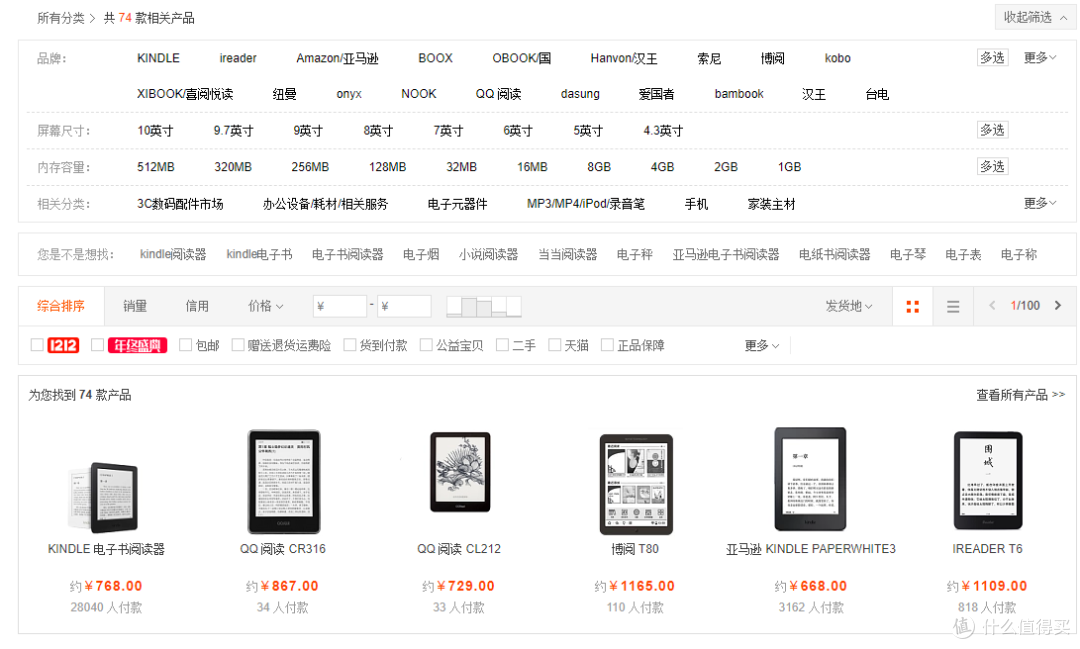Viewport: 1080px width, 649px height.
Task: Filter by bambook brand
Action: [x=739, y=94]
